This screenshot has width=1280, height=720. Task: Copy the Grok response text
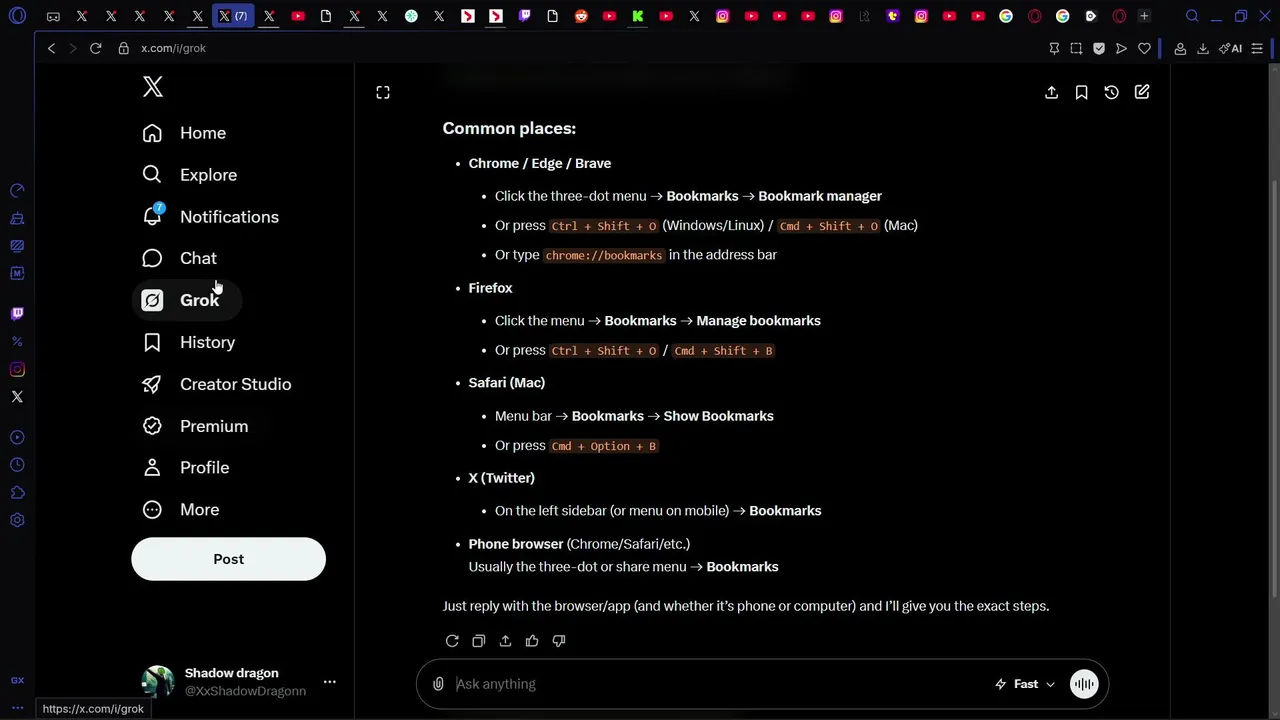tap(478, 641)
